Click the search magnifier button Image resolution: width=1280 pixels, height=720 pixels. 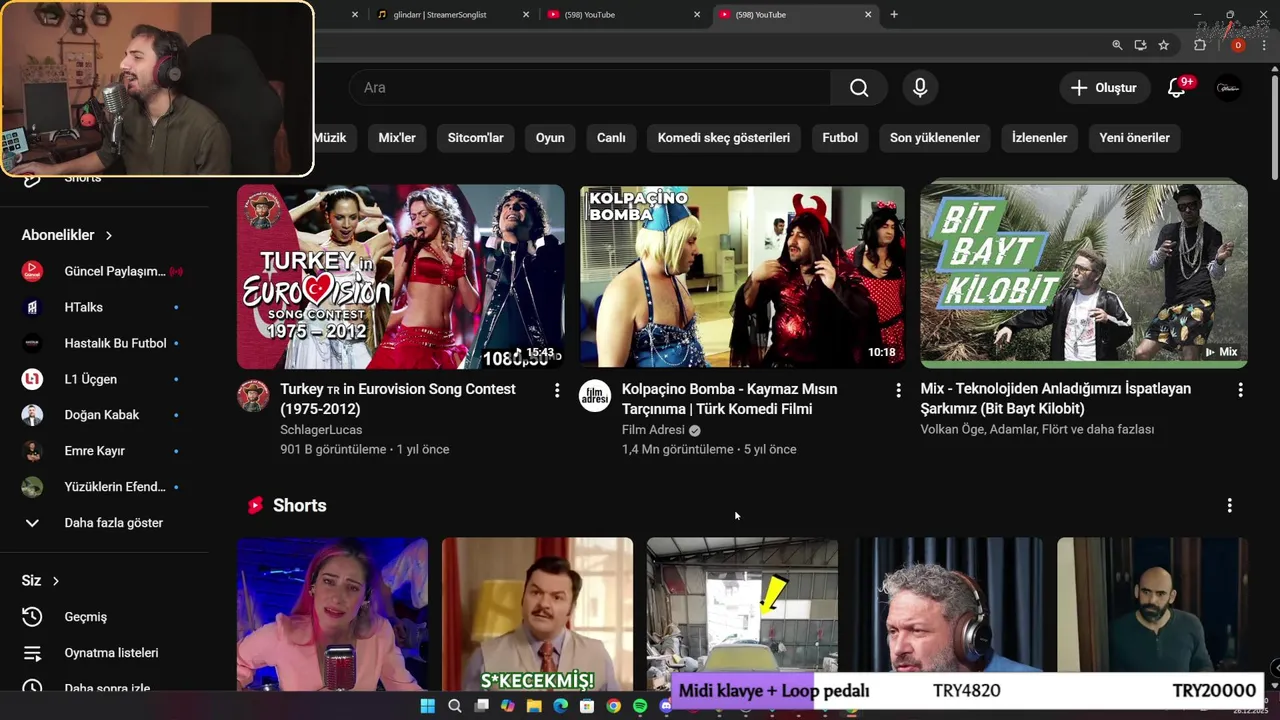[859, 88]
